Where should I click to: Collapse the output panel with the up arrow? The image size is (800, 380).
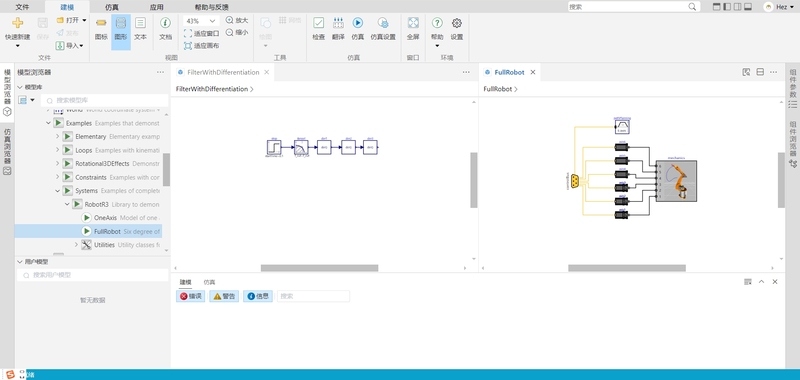click(x=761, y=282)
